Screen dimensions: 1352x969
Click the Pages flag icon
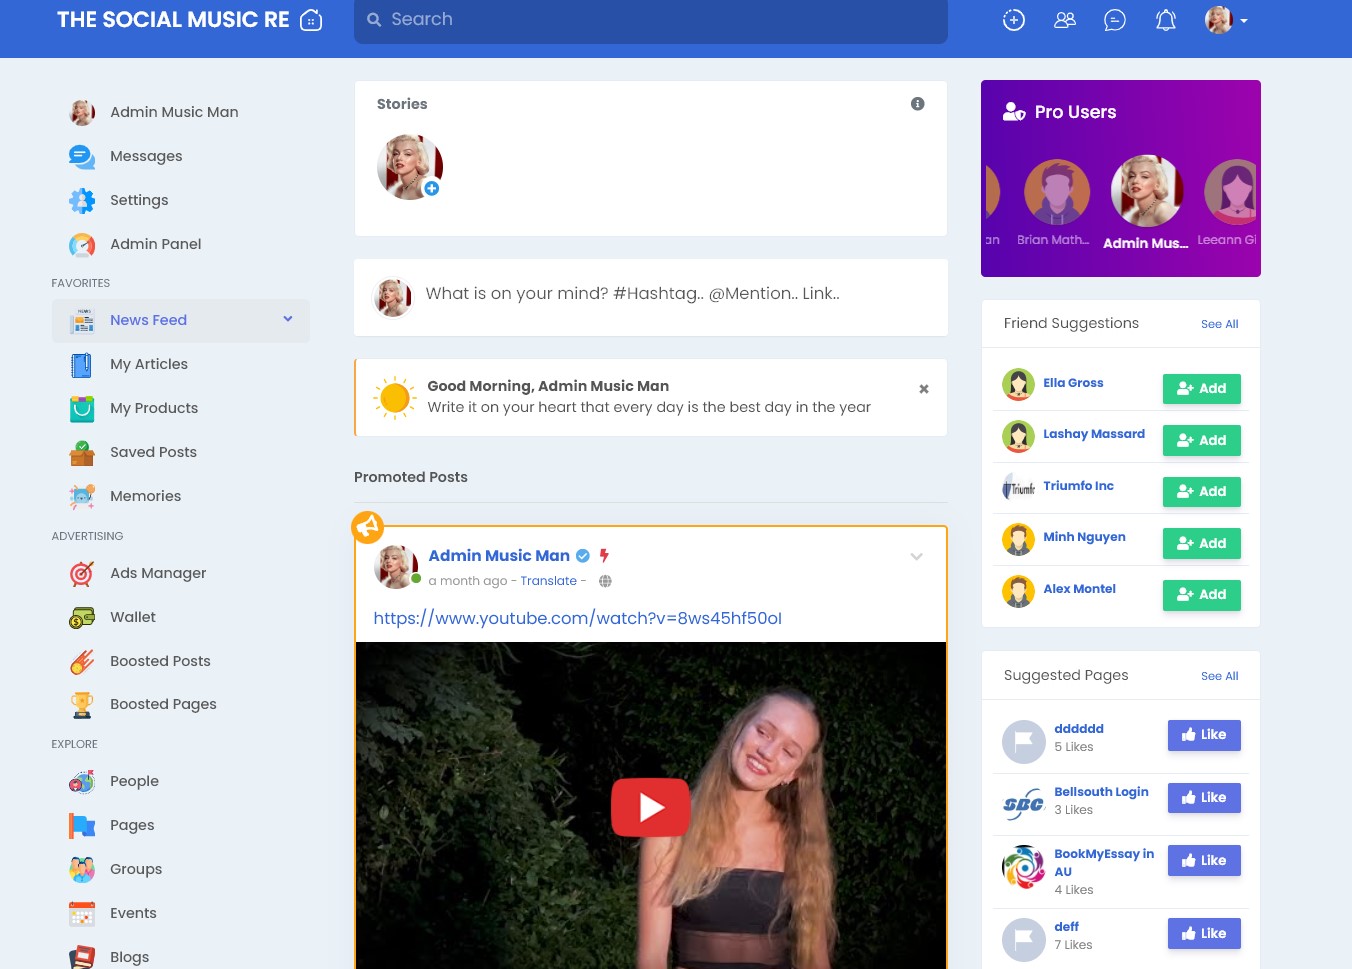coord(82,826)
